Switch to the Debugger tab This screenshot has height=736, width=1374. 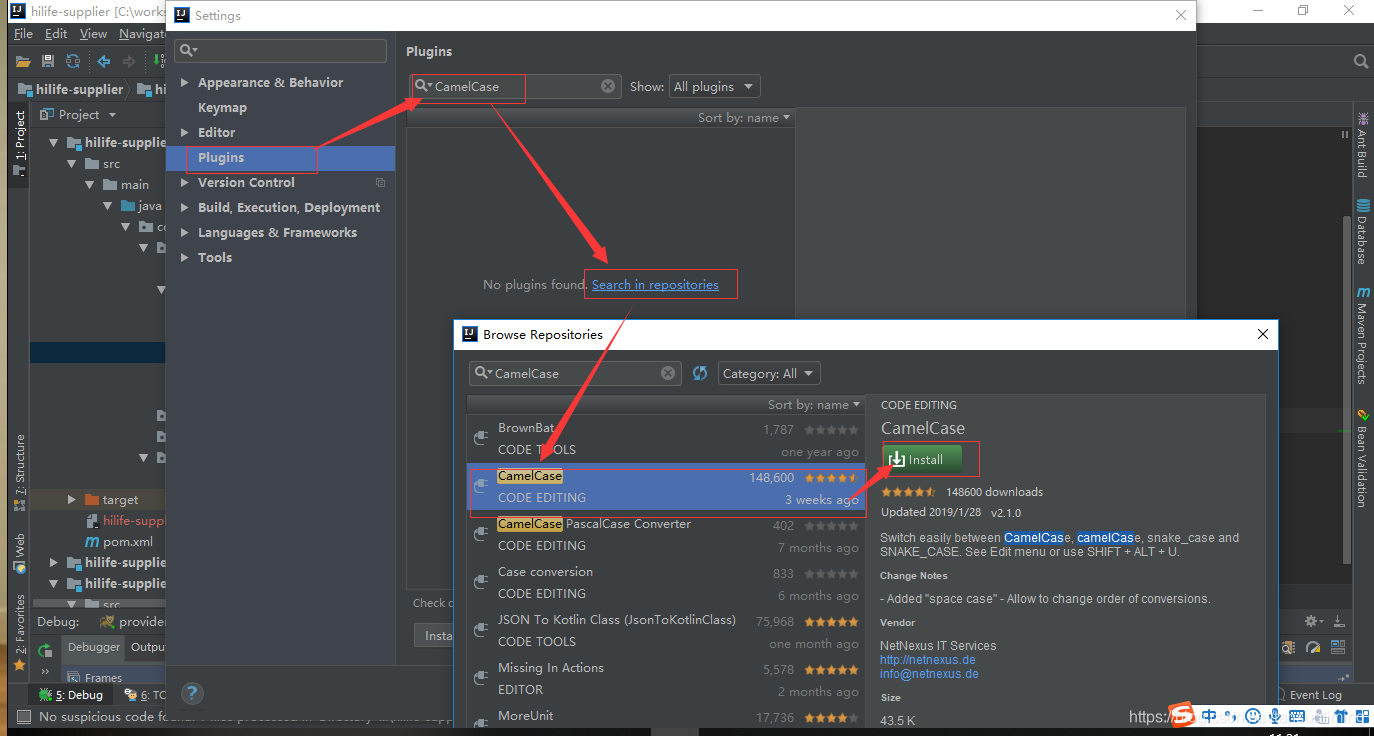pyautogui.click(x=94, y=647)
